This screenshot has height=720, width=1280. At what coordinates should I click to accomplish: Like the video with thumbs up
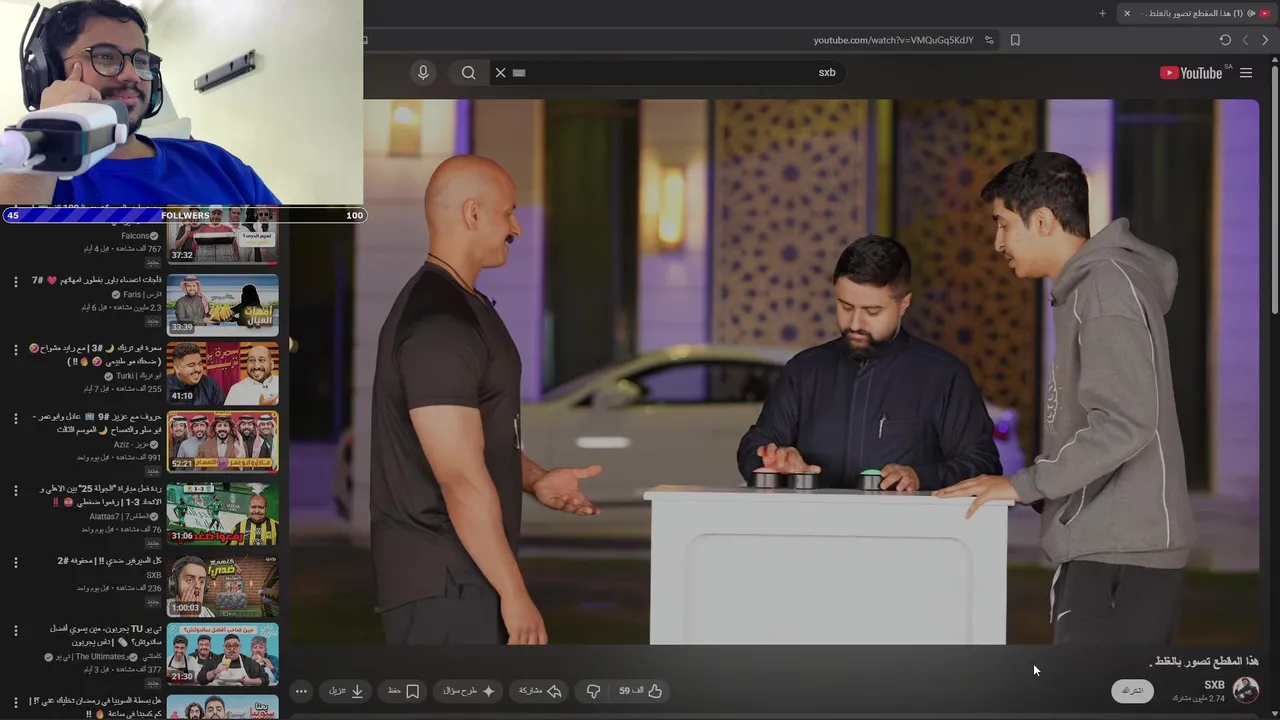tap(641, 691)
